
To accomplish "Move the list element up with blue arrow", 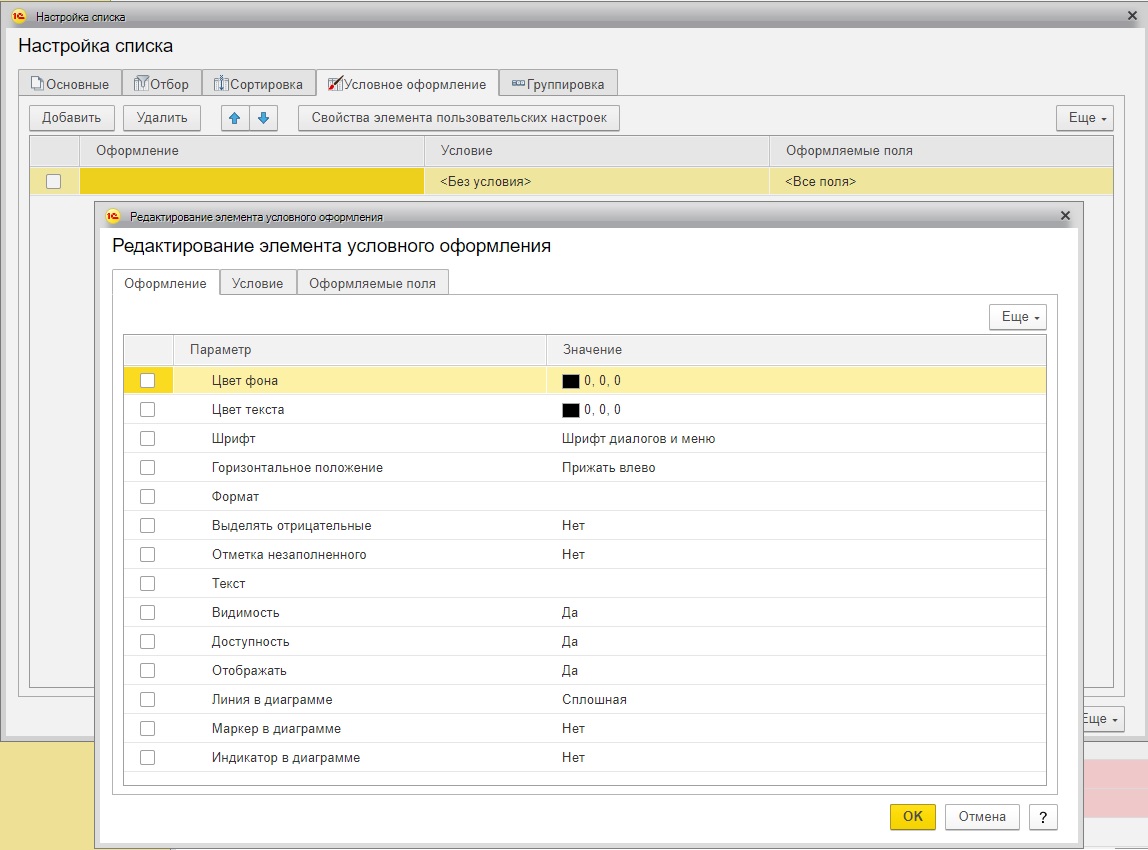I will pyautogui.click(x=235, y=118).
